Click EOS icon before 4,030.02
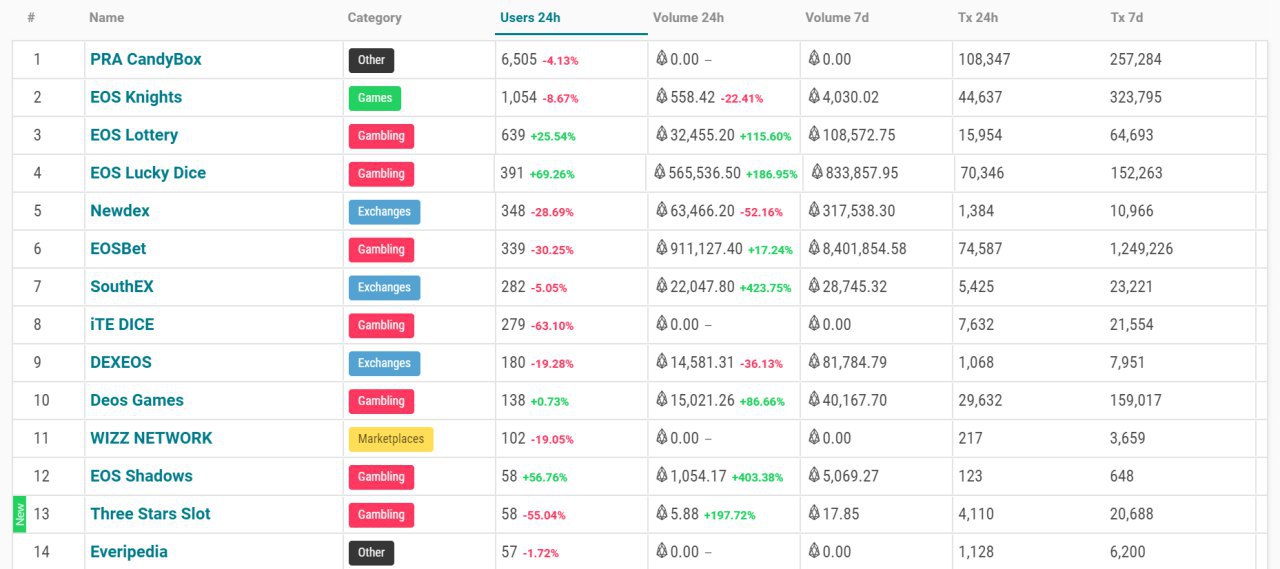The width and height of the screenshot is (1280, 569). [814, 97]
